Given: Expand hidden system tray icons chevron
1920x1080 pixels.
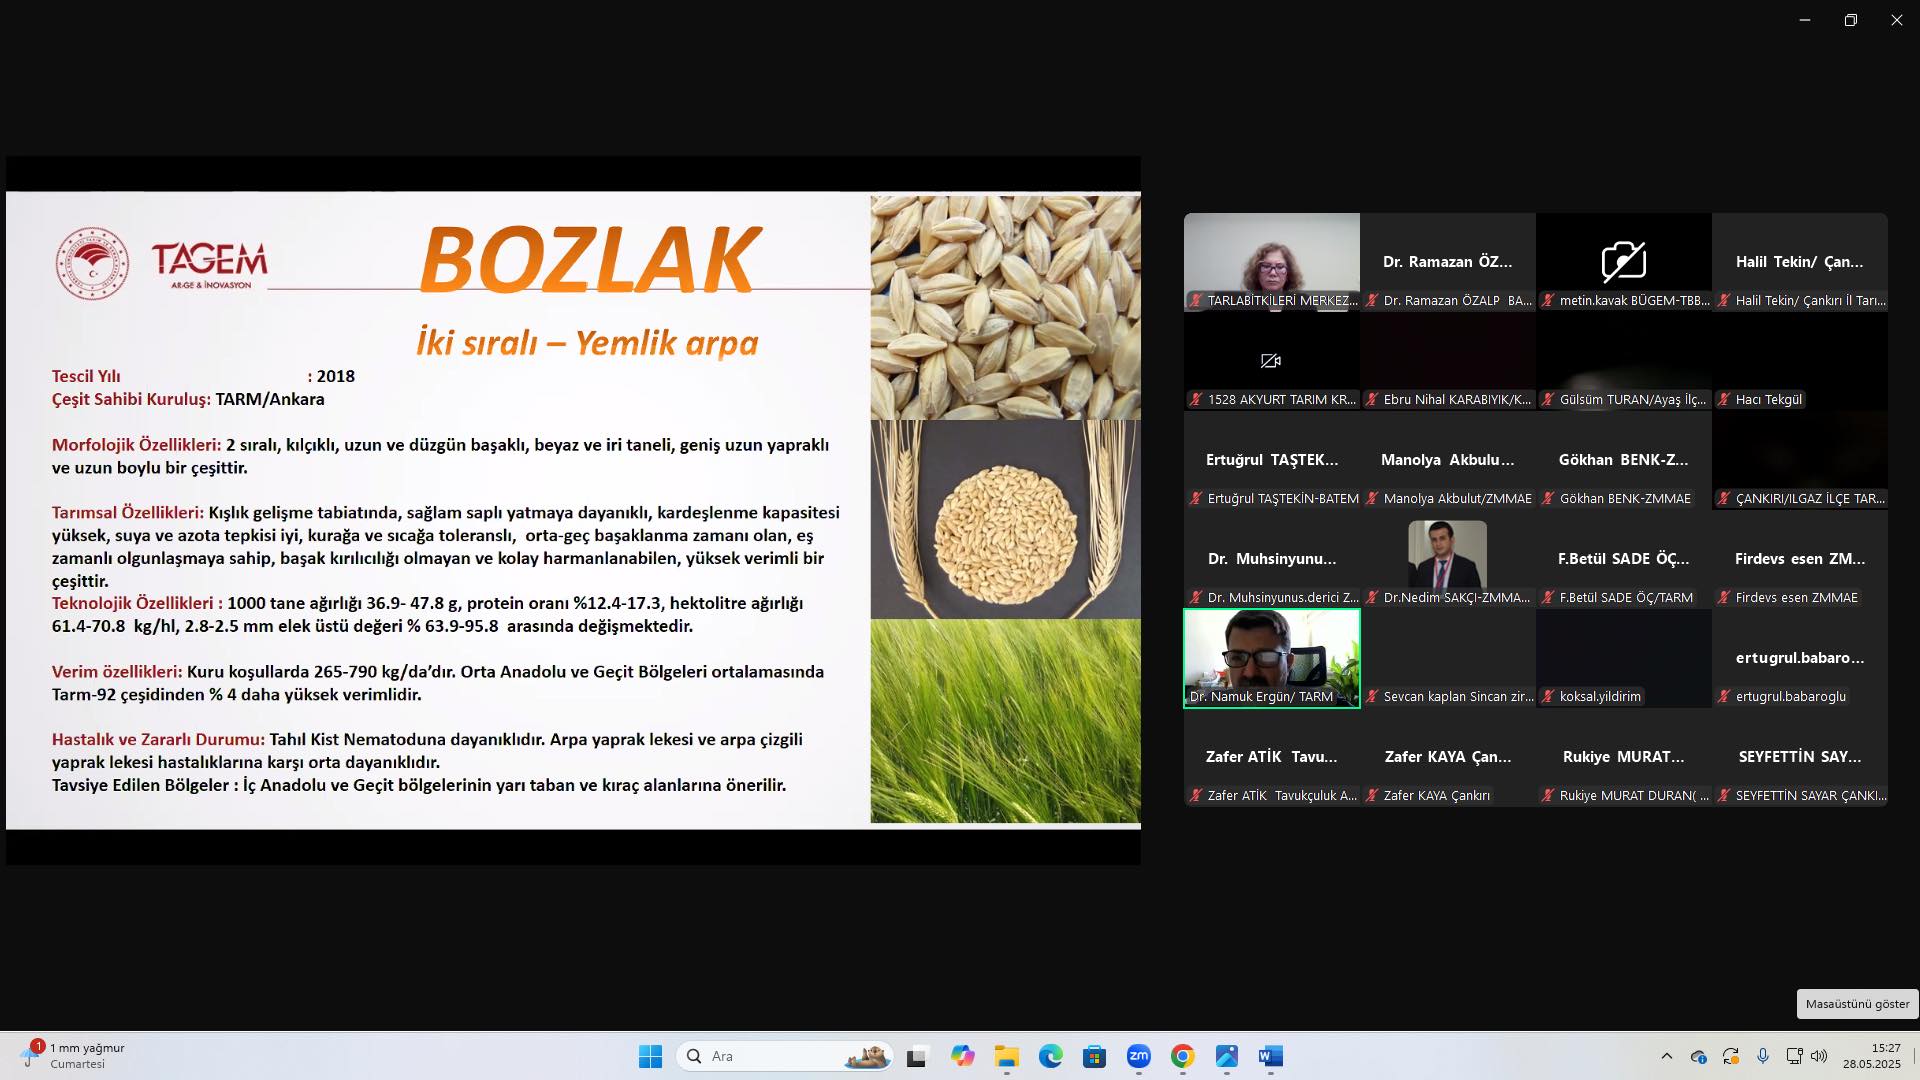Looking at the screenshot, I should [1666, 1056].
